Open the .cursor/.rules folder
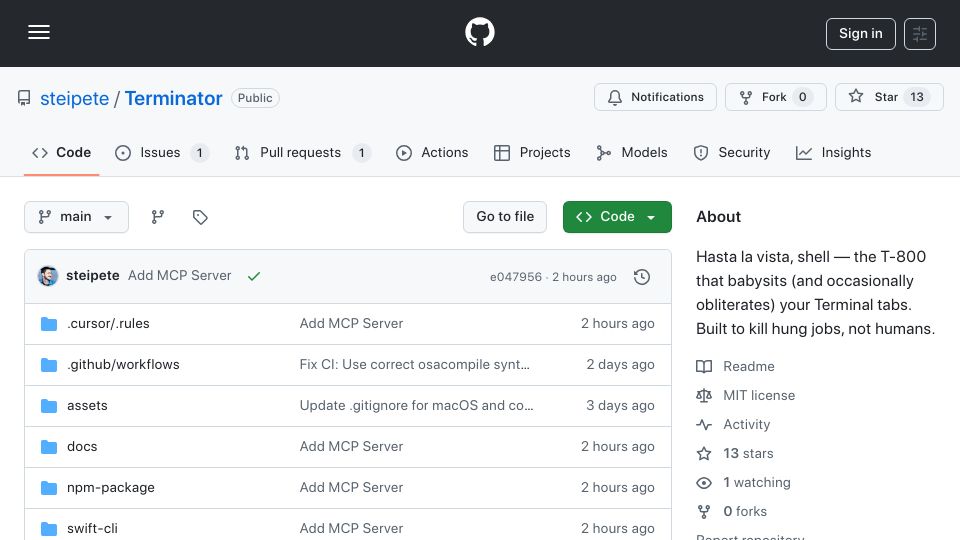The height and width of the screenshot is (540, 960). (x=108, y=323)
